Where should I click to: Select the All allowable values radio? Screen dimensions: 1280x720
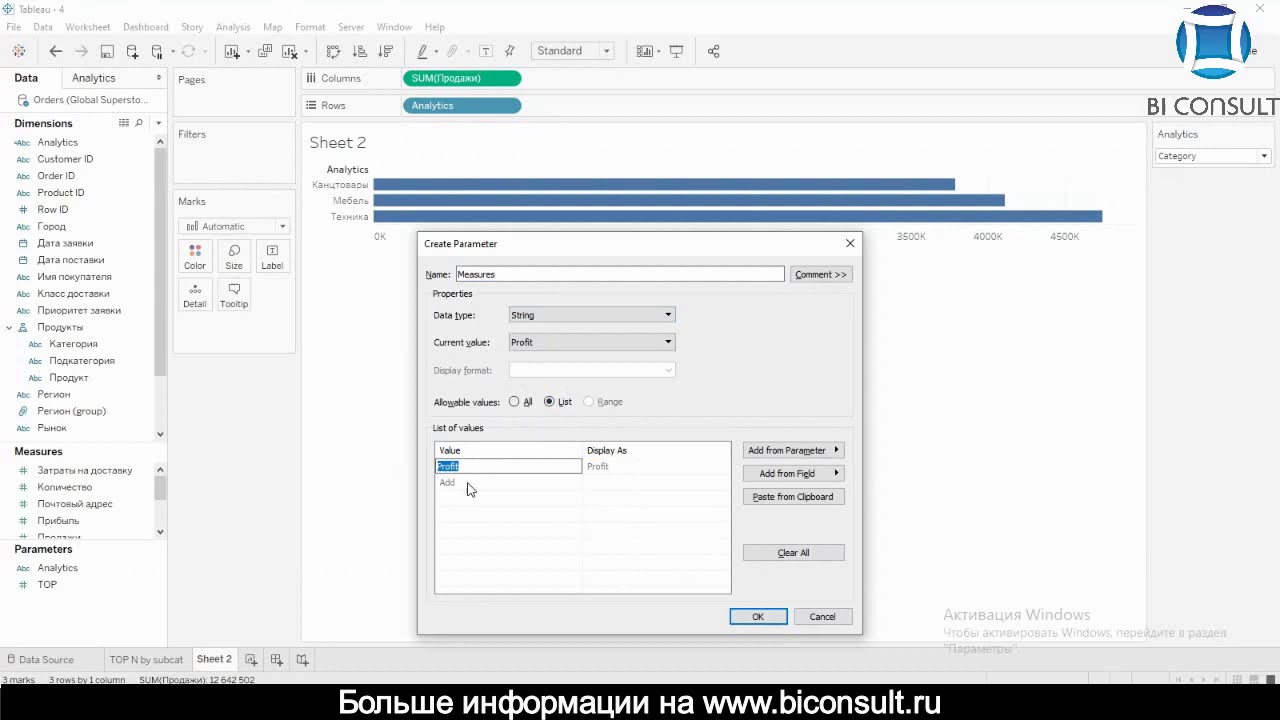pos(514,402)
